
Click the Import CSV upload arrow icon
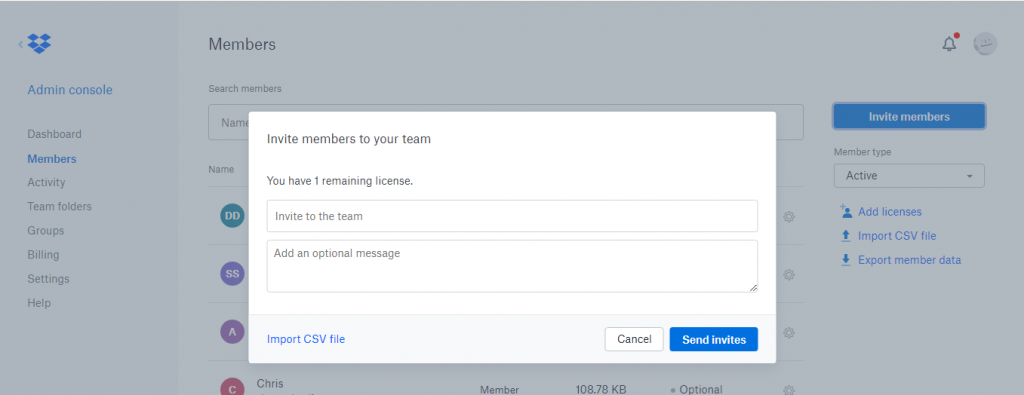tap(846, 236)
